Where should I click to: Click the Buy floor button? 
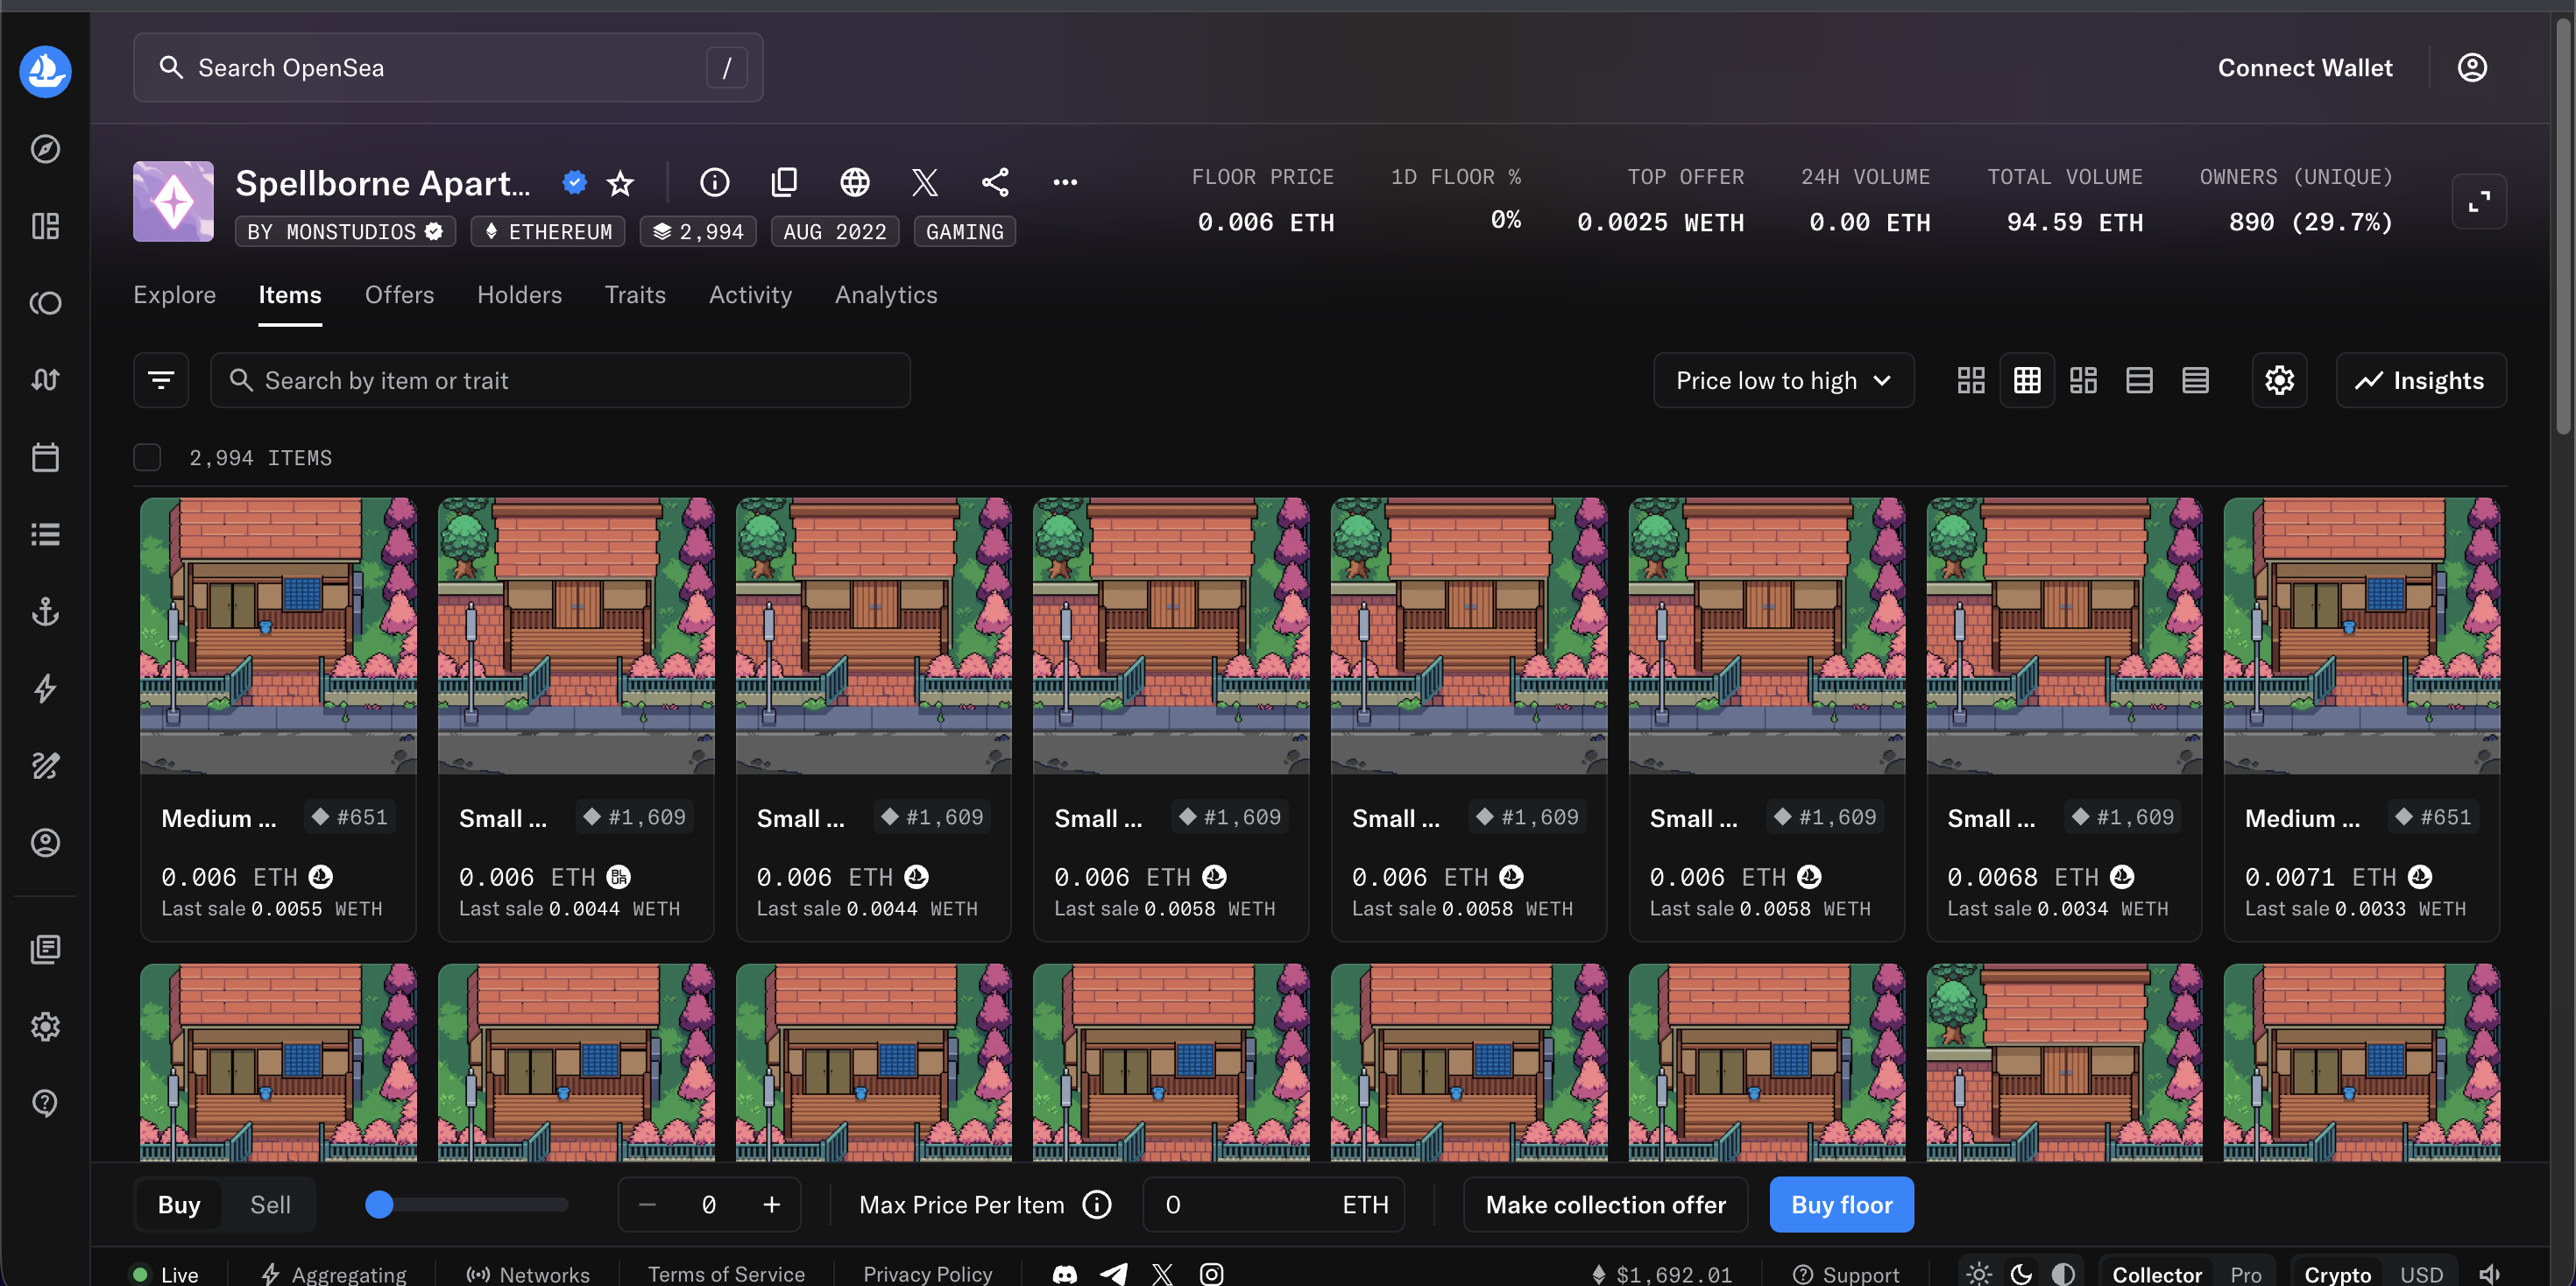point(1841,1204)
